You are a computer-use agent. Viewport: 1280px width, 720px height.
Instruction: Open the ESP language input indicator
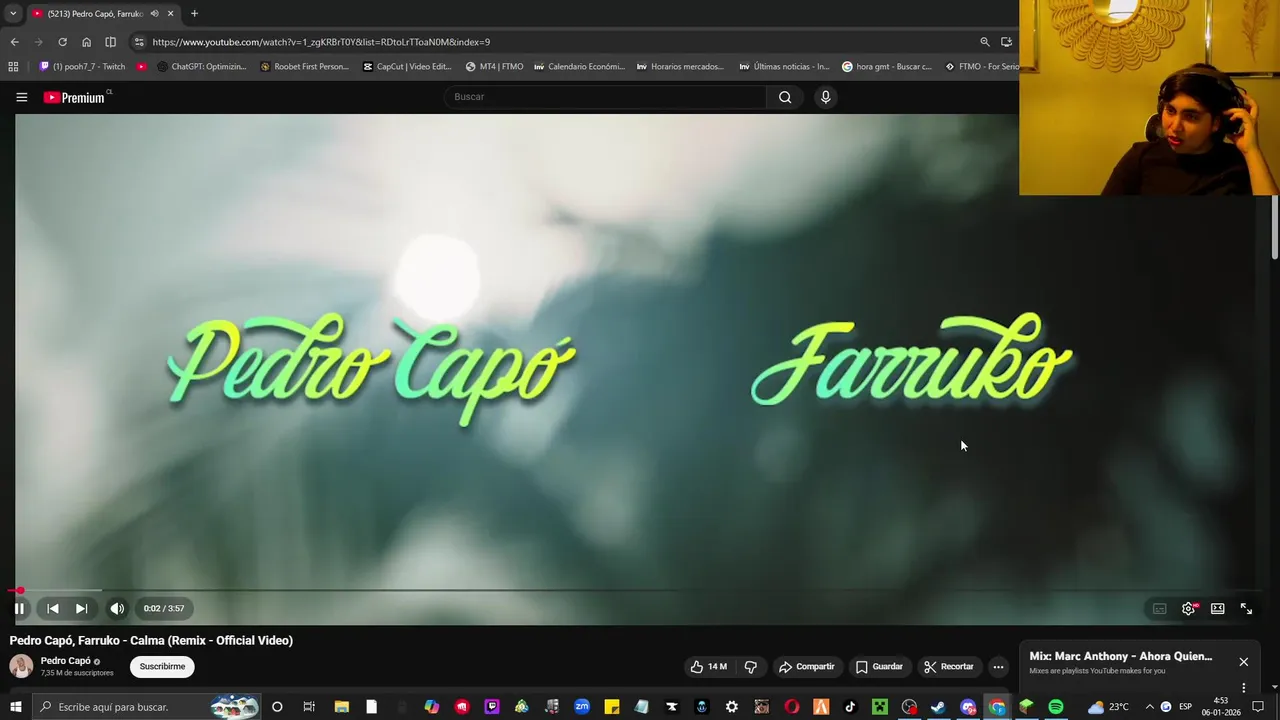(x=1185, y=707)
